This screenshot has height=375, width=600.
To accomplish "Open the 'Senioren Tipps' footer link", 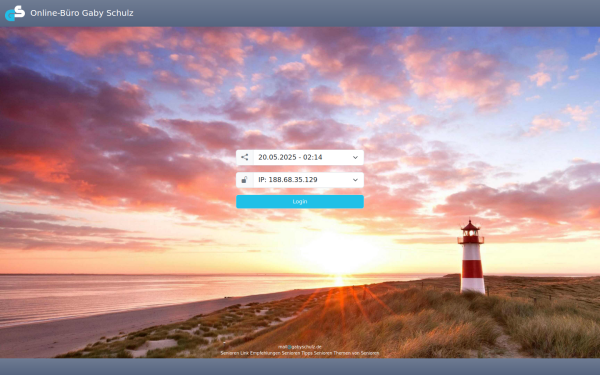I will click(x=297, y=353).
